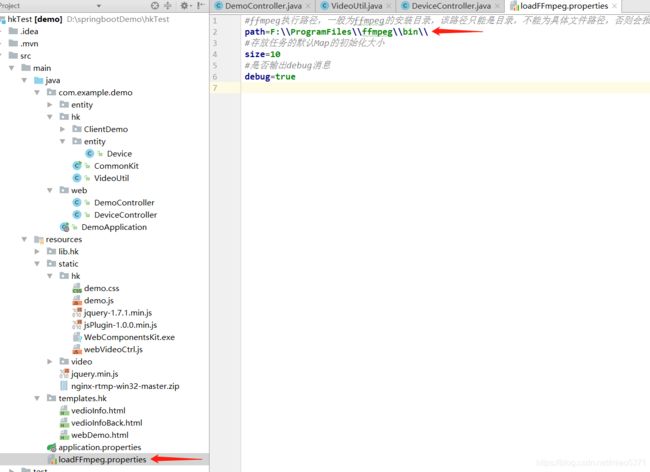Viewport: 650px width, 472px height.
Task: Expand the video folder under static
Action: point(51,361)
